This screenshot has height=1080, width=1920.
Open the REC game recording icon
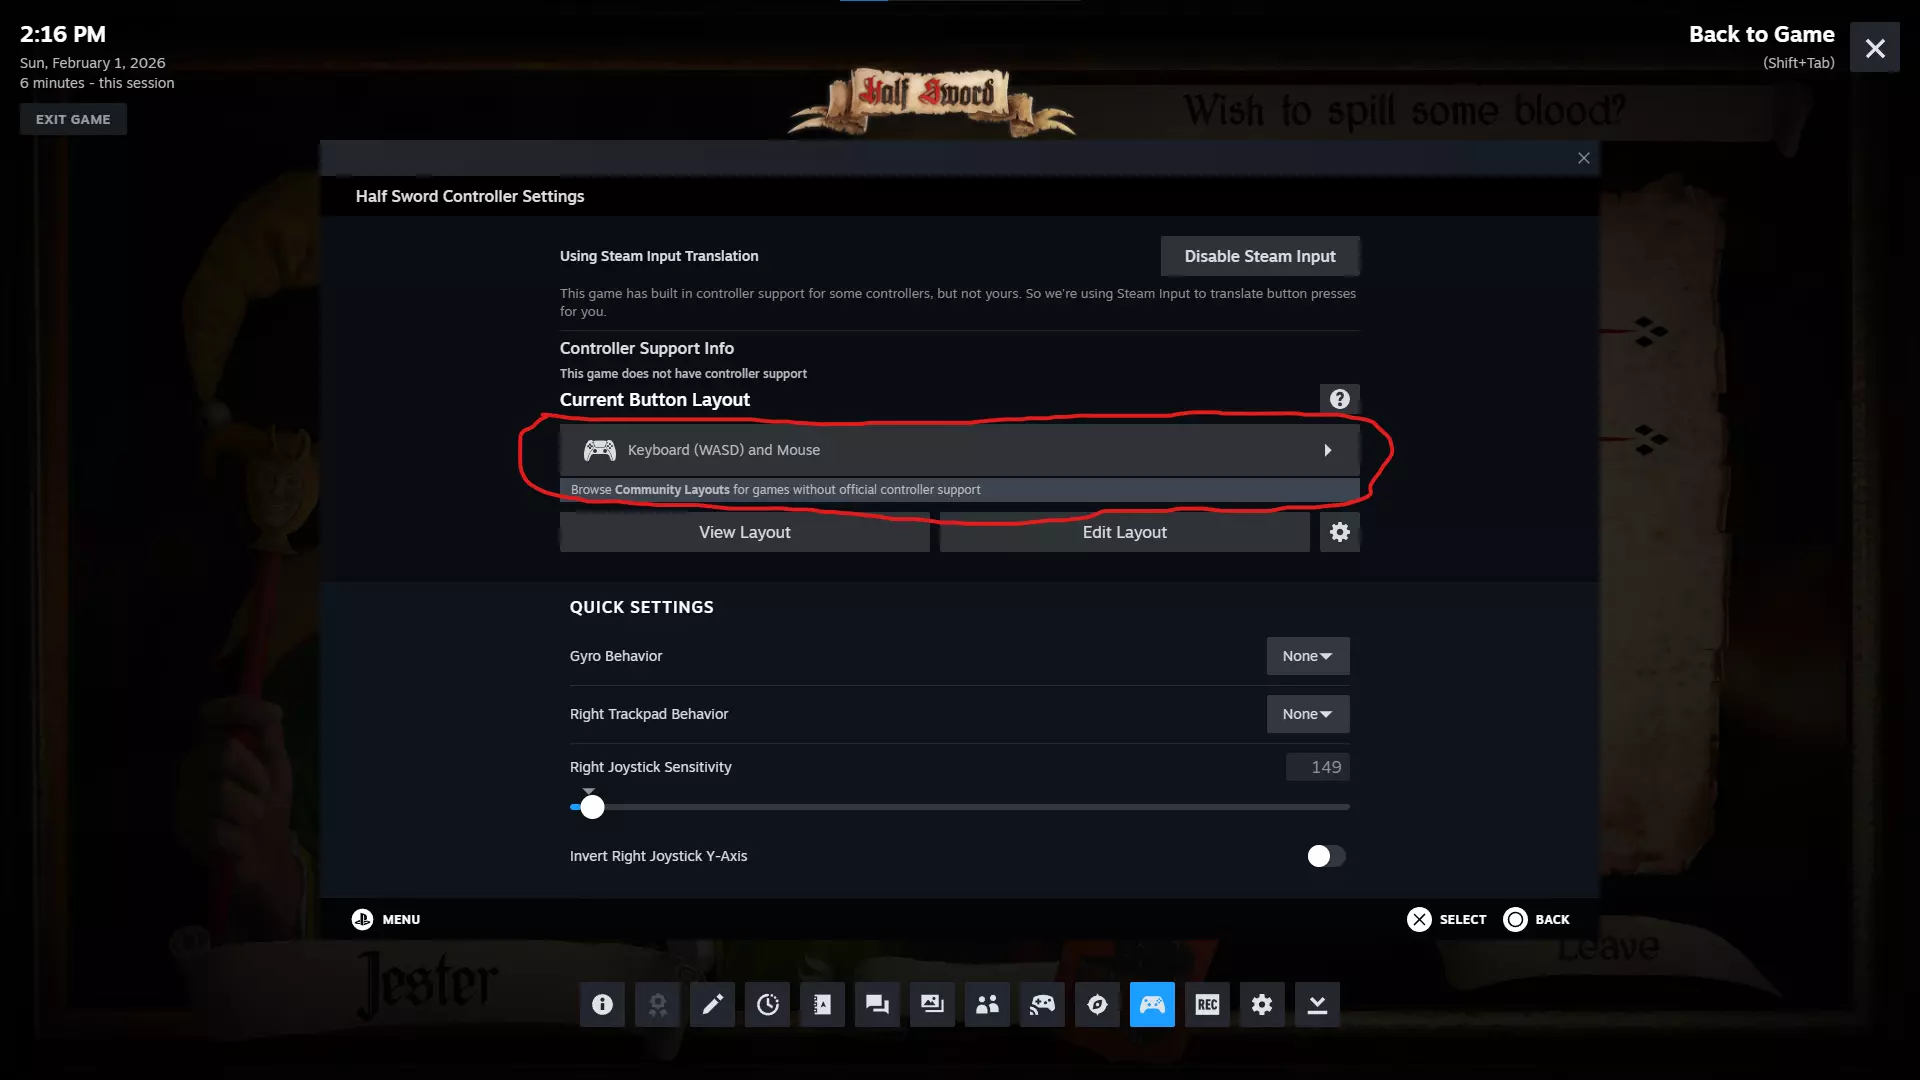point(1207,1004)
